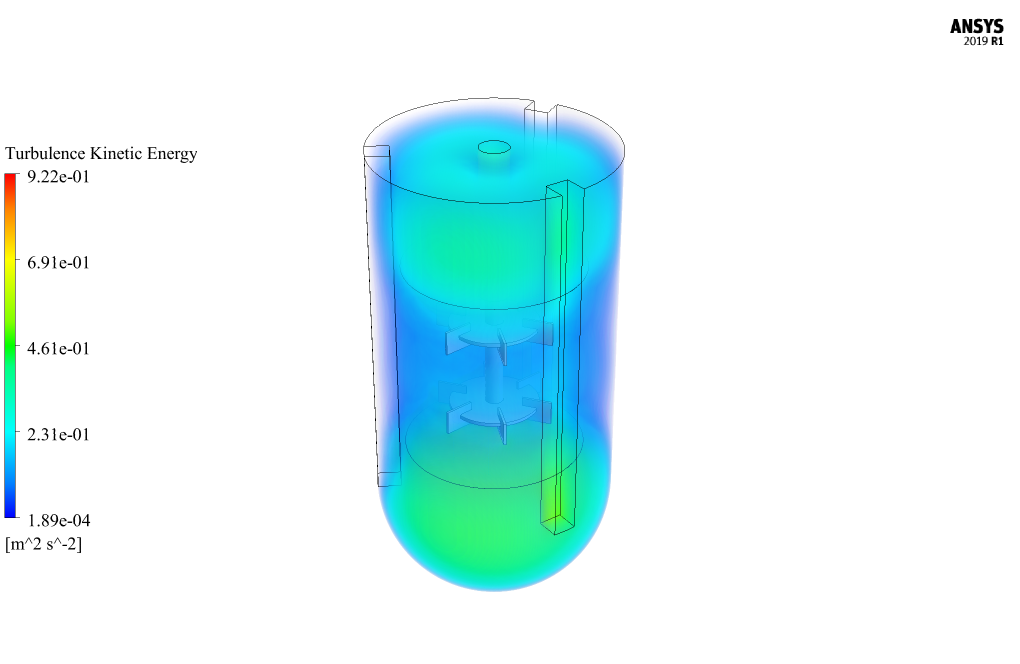Click the [m^2 s^-2] units label

(44, 544)
